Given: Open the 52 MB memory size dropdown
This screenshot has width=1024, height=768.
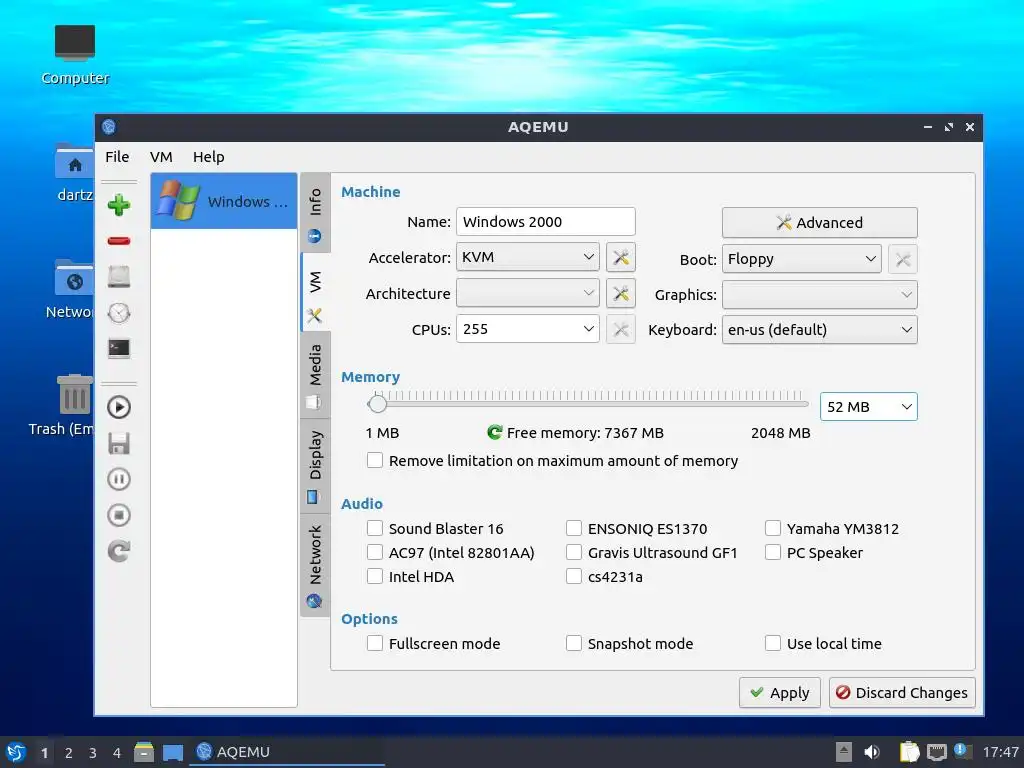Looking at the screenshot, I should coord(869,407).
